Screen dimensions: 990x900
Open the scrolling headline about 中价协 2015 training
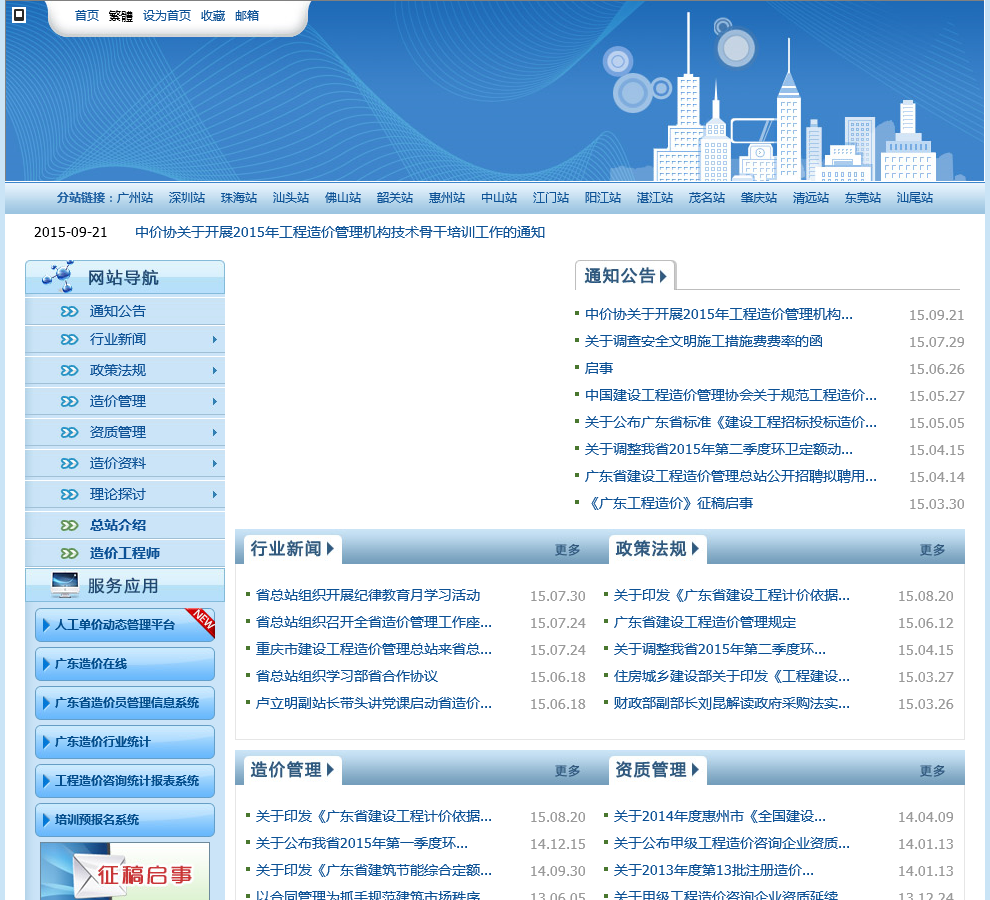click(x=340, y=232)
